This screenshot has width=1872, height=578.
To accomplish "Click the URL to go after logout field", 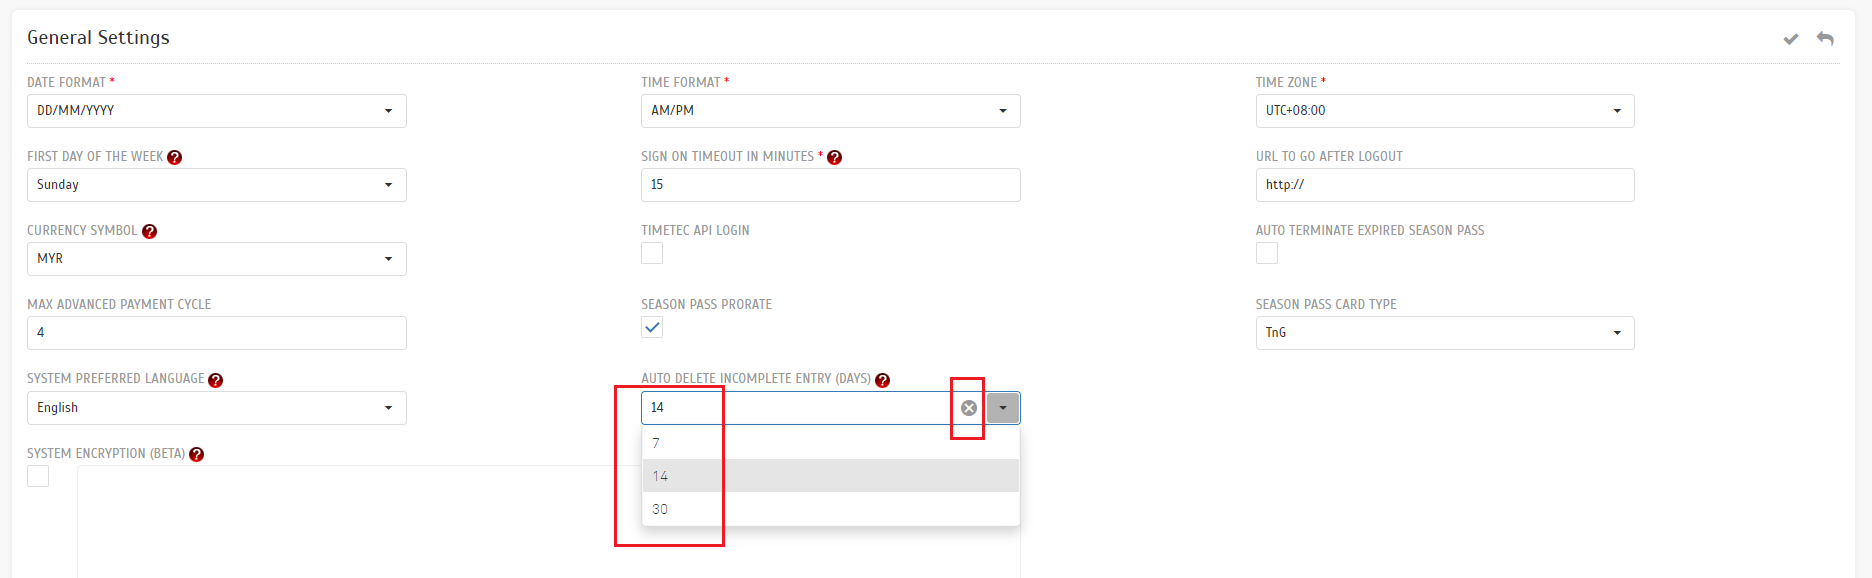I will pos(1445,185).
